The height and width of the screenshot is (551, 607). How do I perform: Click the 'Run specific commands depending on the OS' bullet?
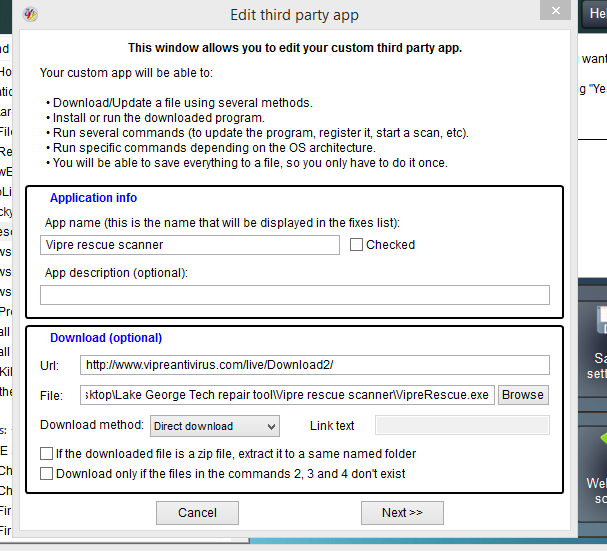[x=211, y=148]
